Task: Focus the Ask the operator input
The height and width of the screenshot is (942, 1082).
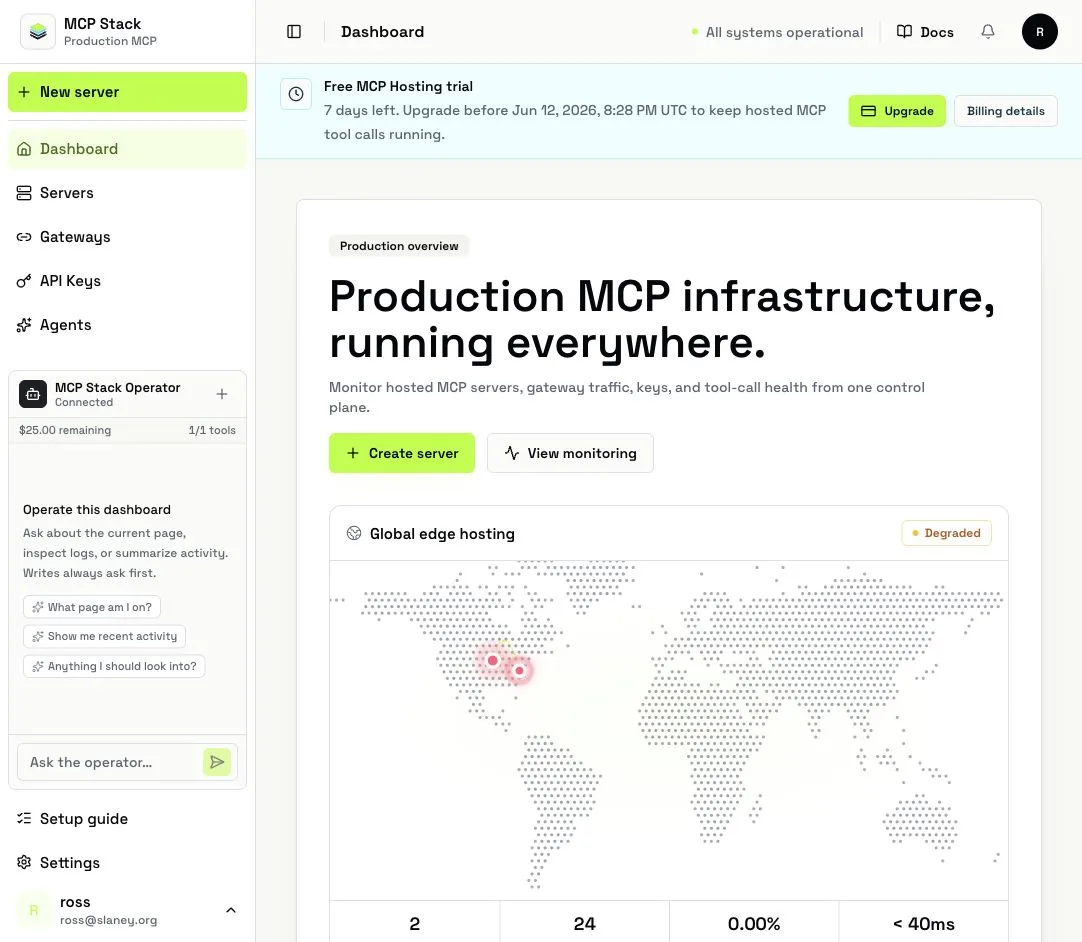Action: point(110,763)
